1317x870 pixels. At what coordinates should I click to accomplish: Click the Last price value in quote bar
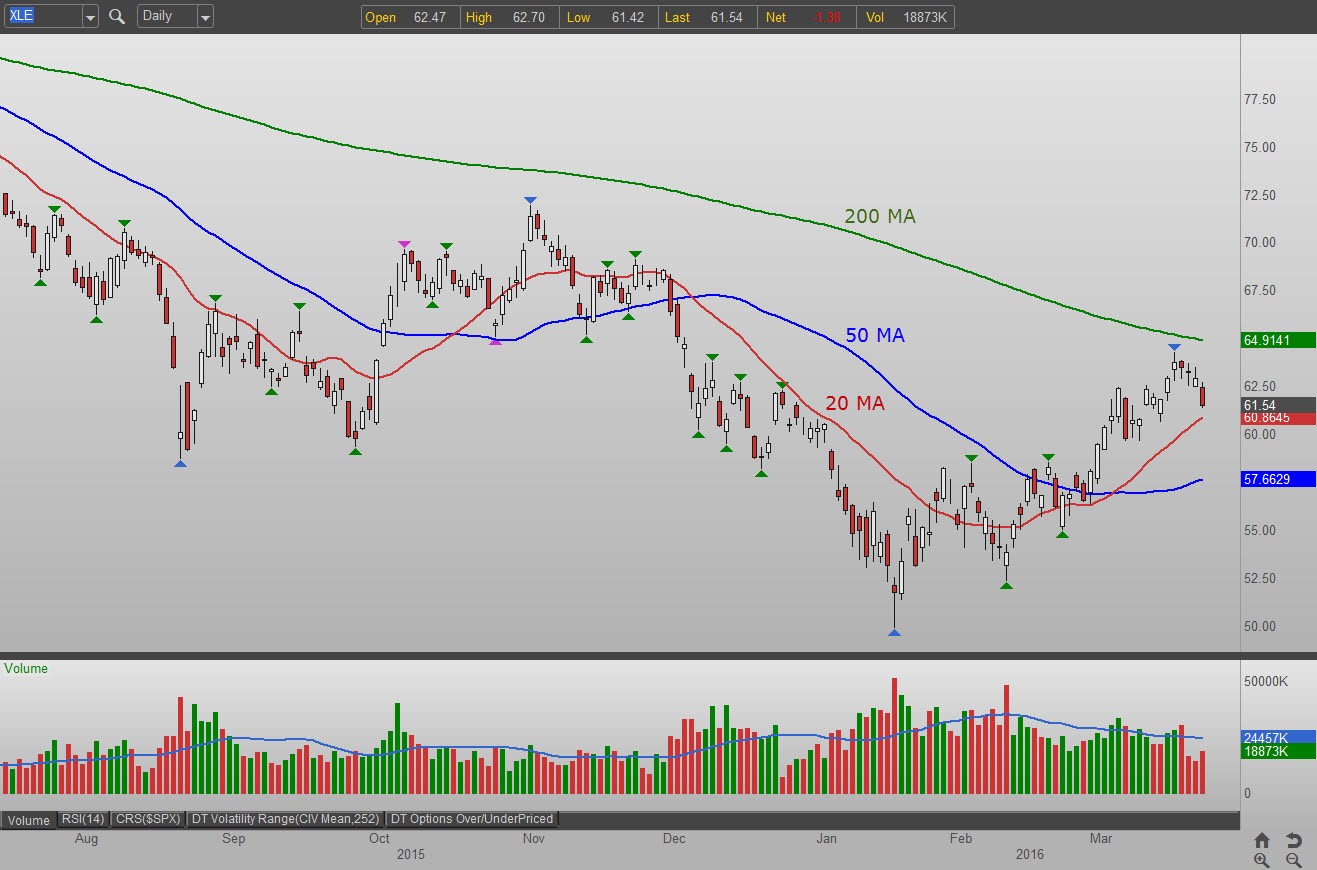726,17
